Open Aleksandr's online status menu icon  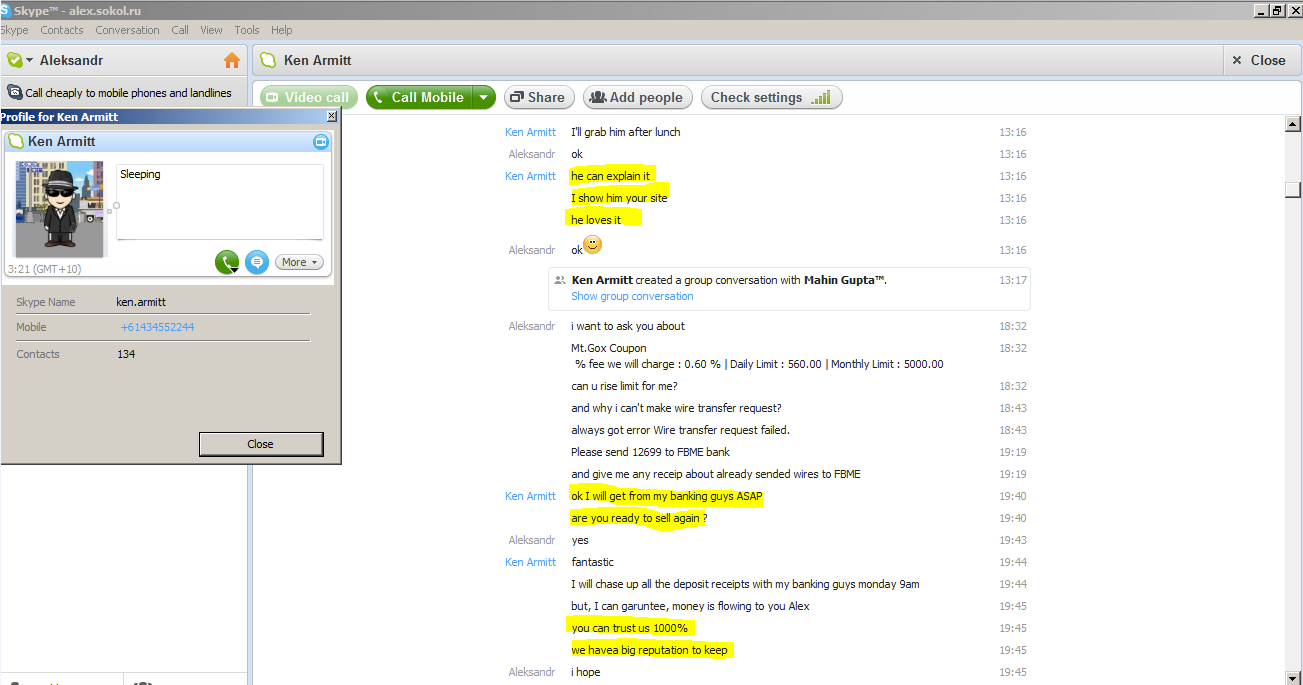pos(19,60)
